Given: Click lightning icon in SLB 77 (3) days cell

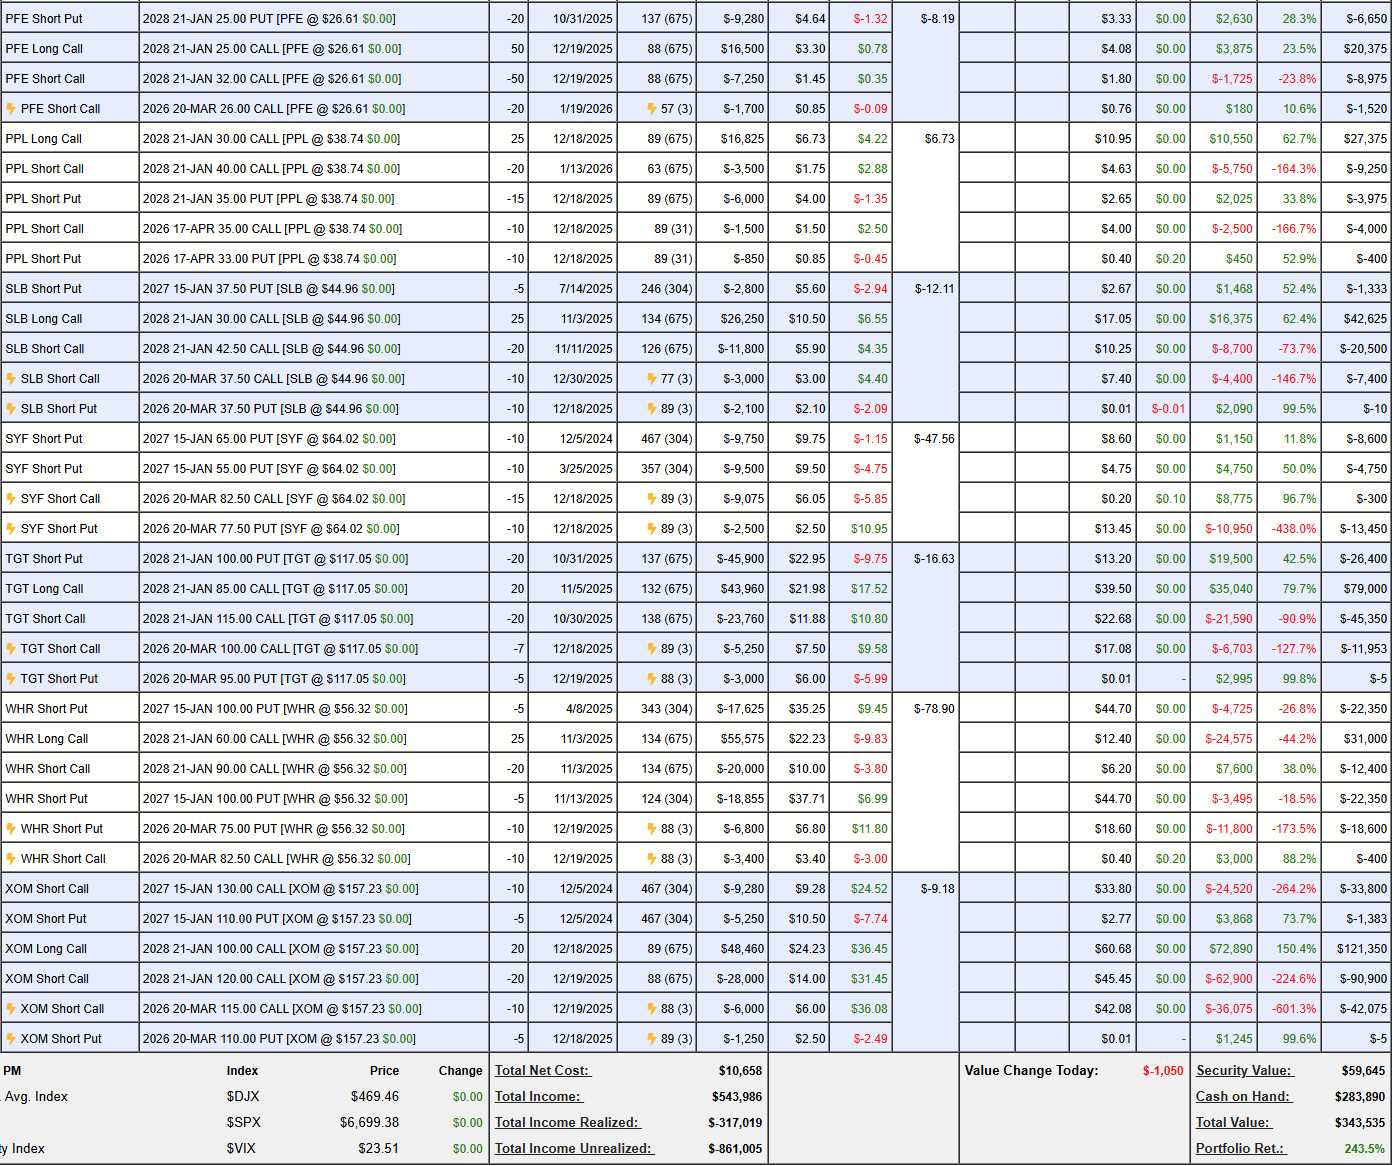Looking at the screenshot, I should [652, 379].
